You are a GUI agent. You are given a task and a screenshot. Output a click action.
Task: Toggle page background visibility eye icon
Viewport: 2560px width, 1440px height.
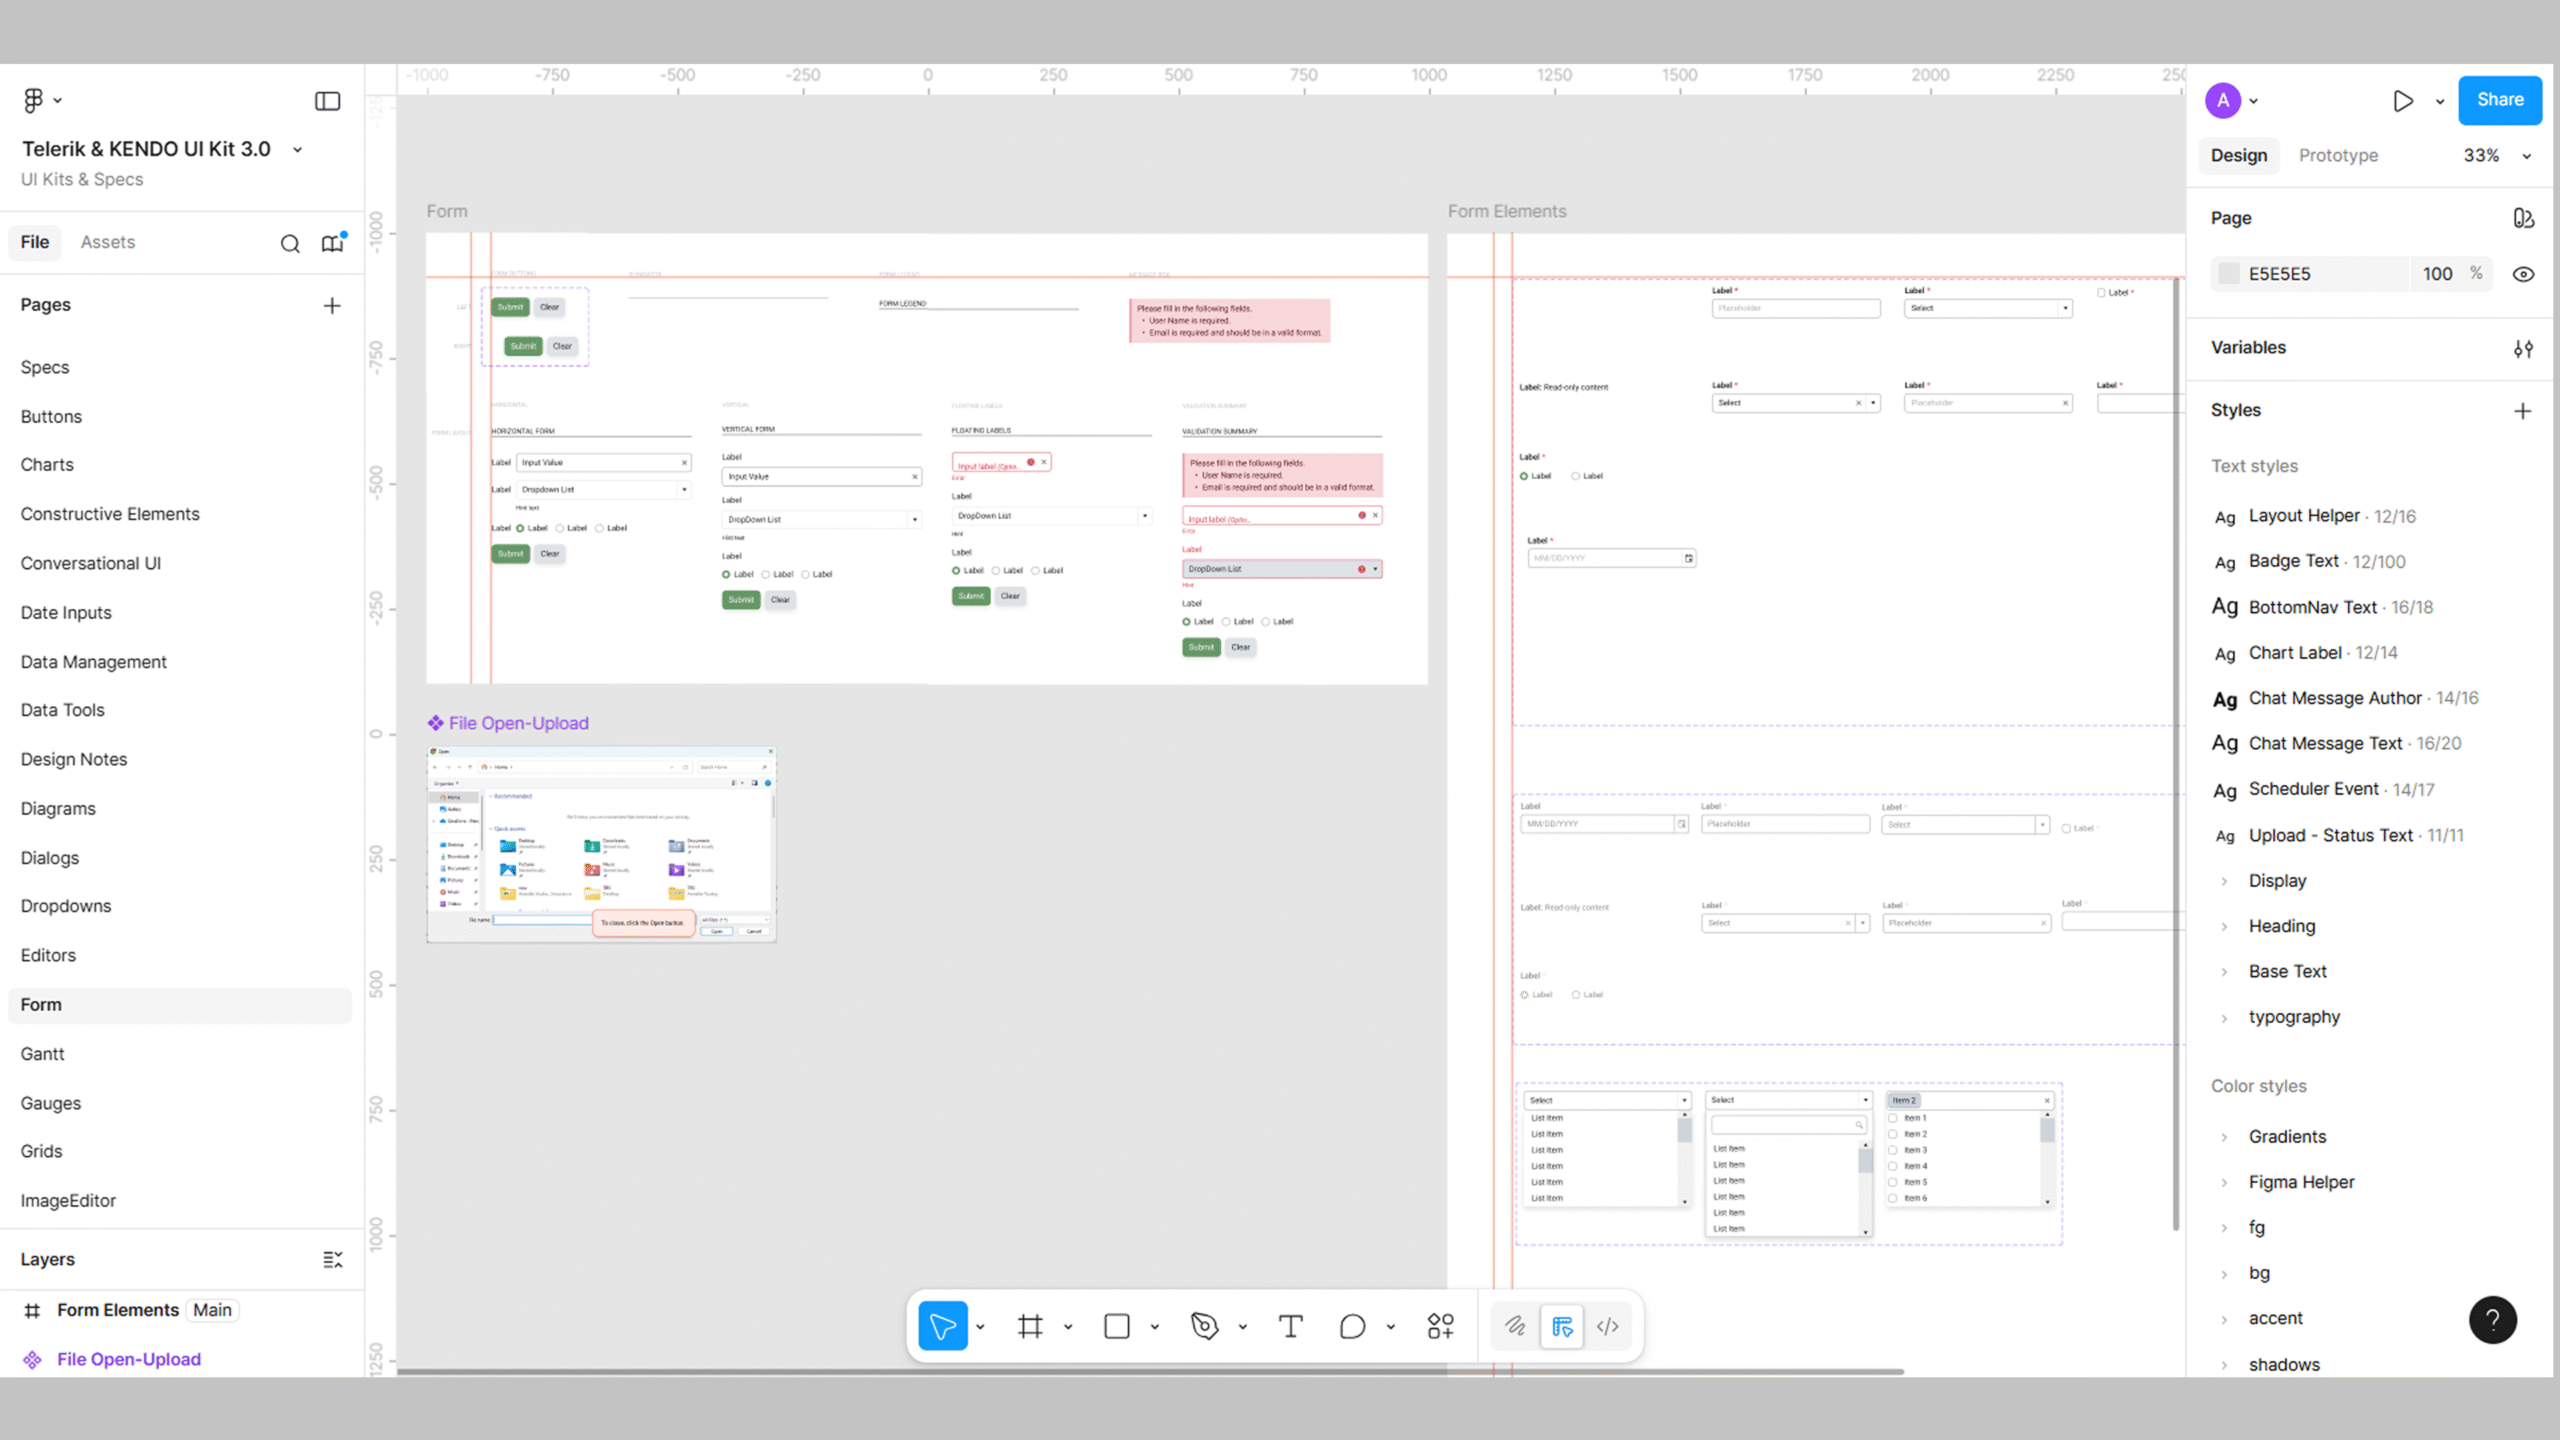pos(2523,274)
